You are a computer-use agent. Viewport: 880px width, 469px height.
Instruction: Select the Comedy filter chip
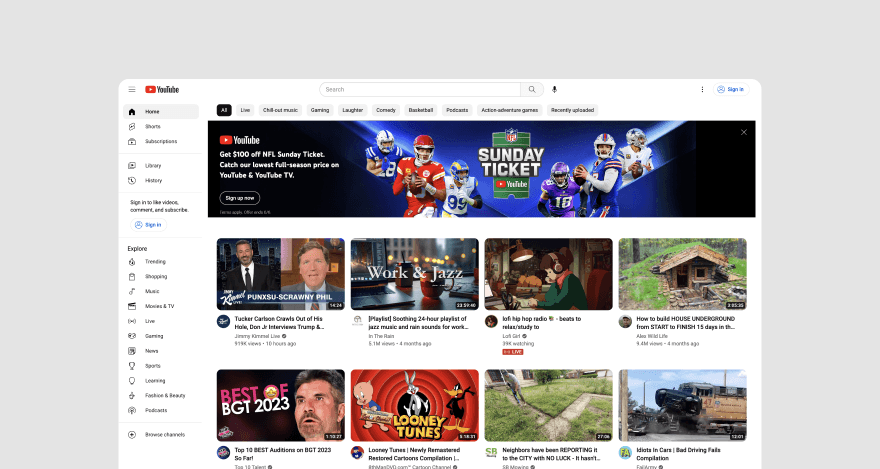tap(386, 110)
